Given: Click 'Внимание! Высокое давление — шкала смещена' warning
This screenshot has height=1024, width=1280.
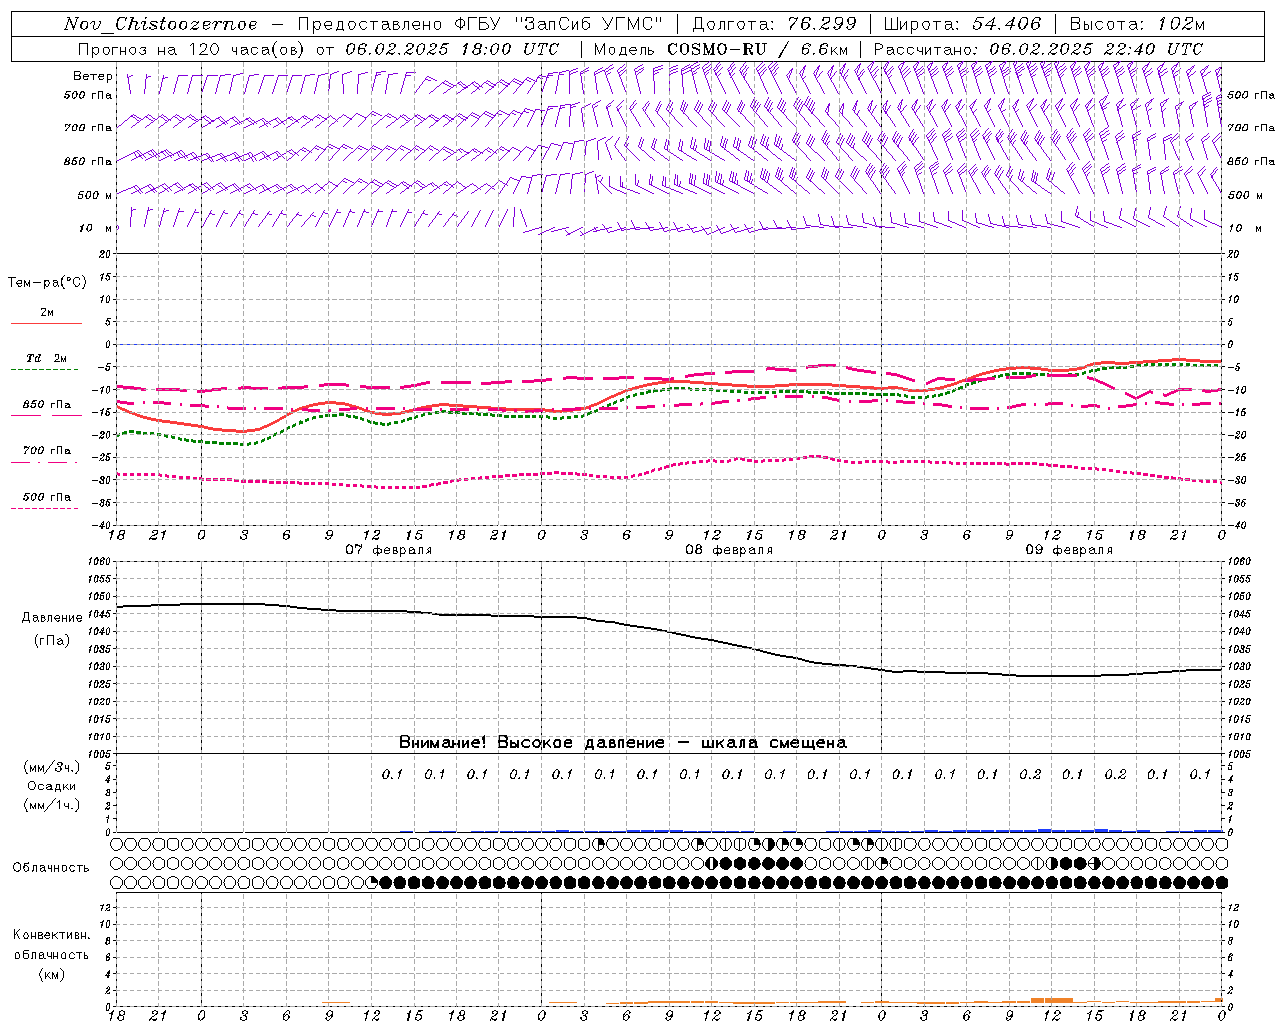Looking at the screenshot, I should coord(623,742).
